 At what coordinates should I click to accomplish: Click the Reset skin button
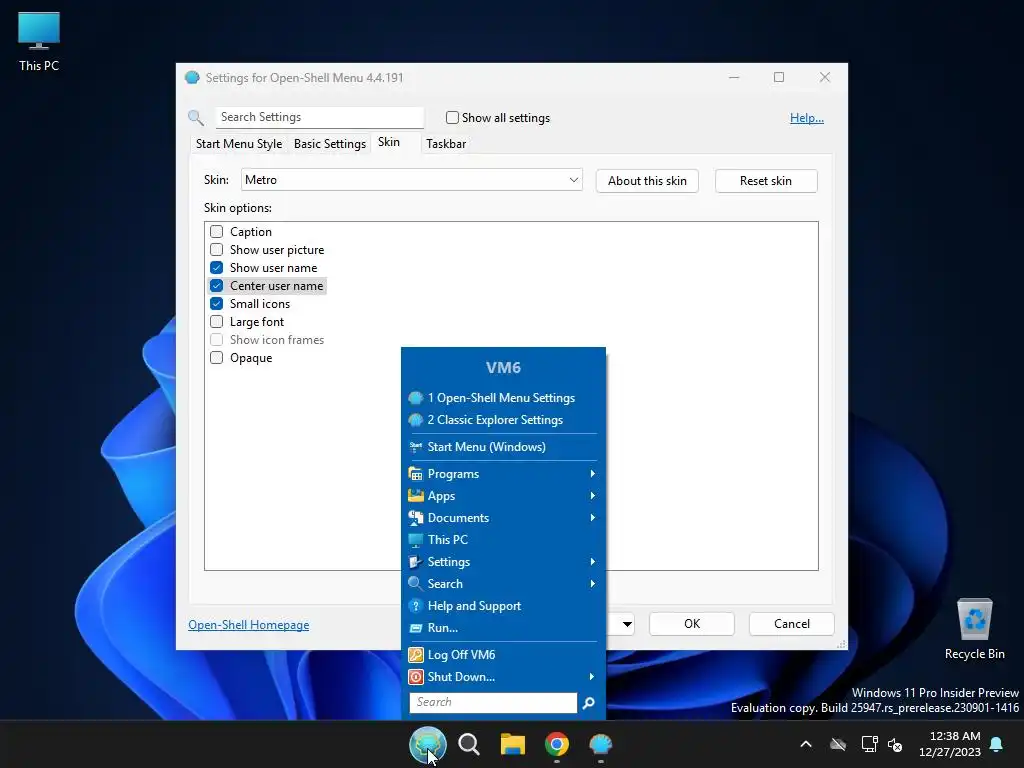766,181
